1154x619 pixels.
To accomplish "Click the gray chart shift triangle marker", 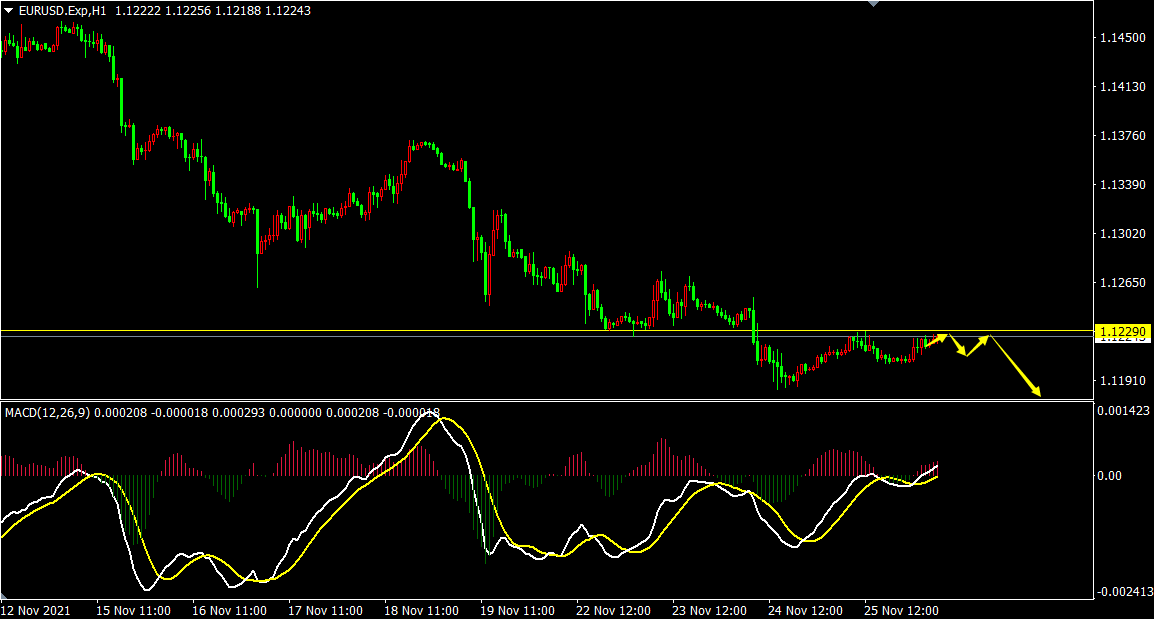I will 875,4.
